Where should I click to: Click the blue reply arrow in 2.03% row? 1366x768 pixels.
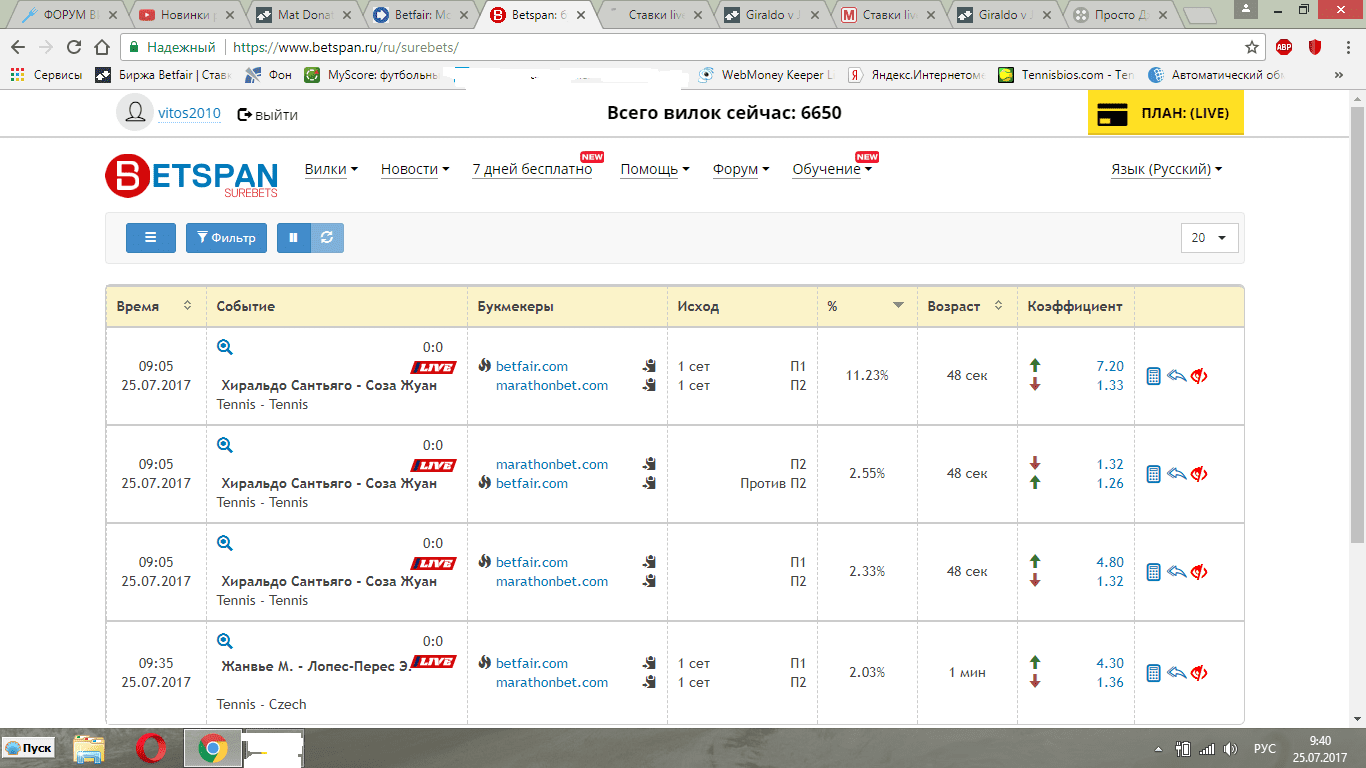coord(1176,673)
